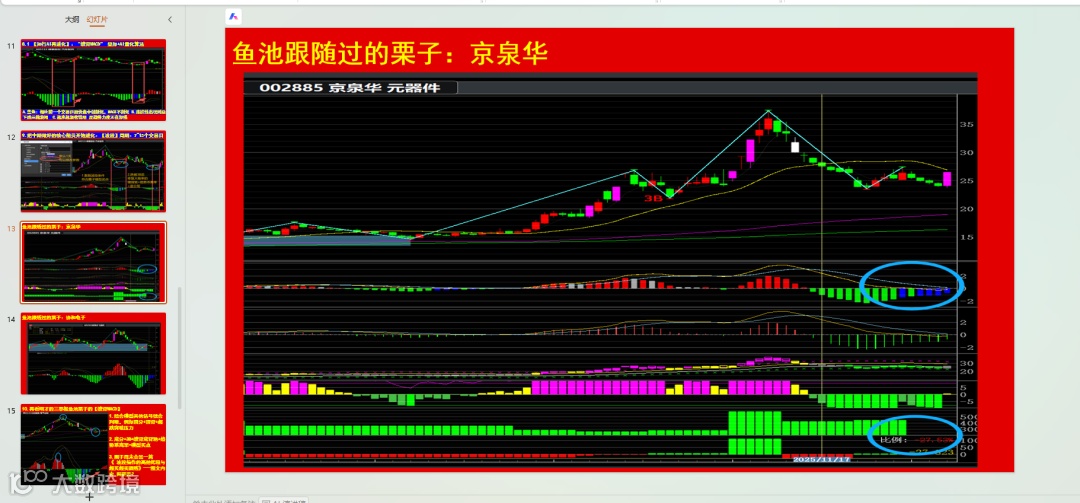Image resolution: width=1080 pixels, height=503 pixels.
Task: Select slide 13 thumbnail 京泉华
Action: 93,262
